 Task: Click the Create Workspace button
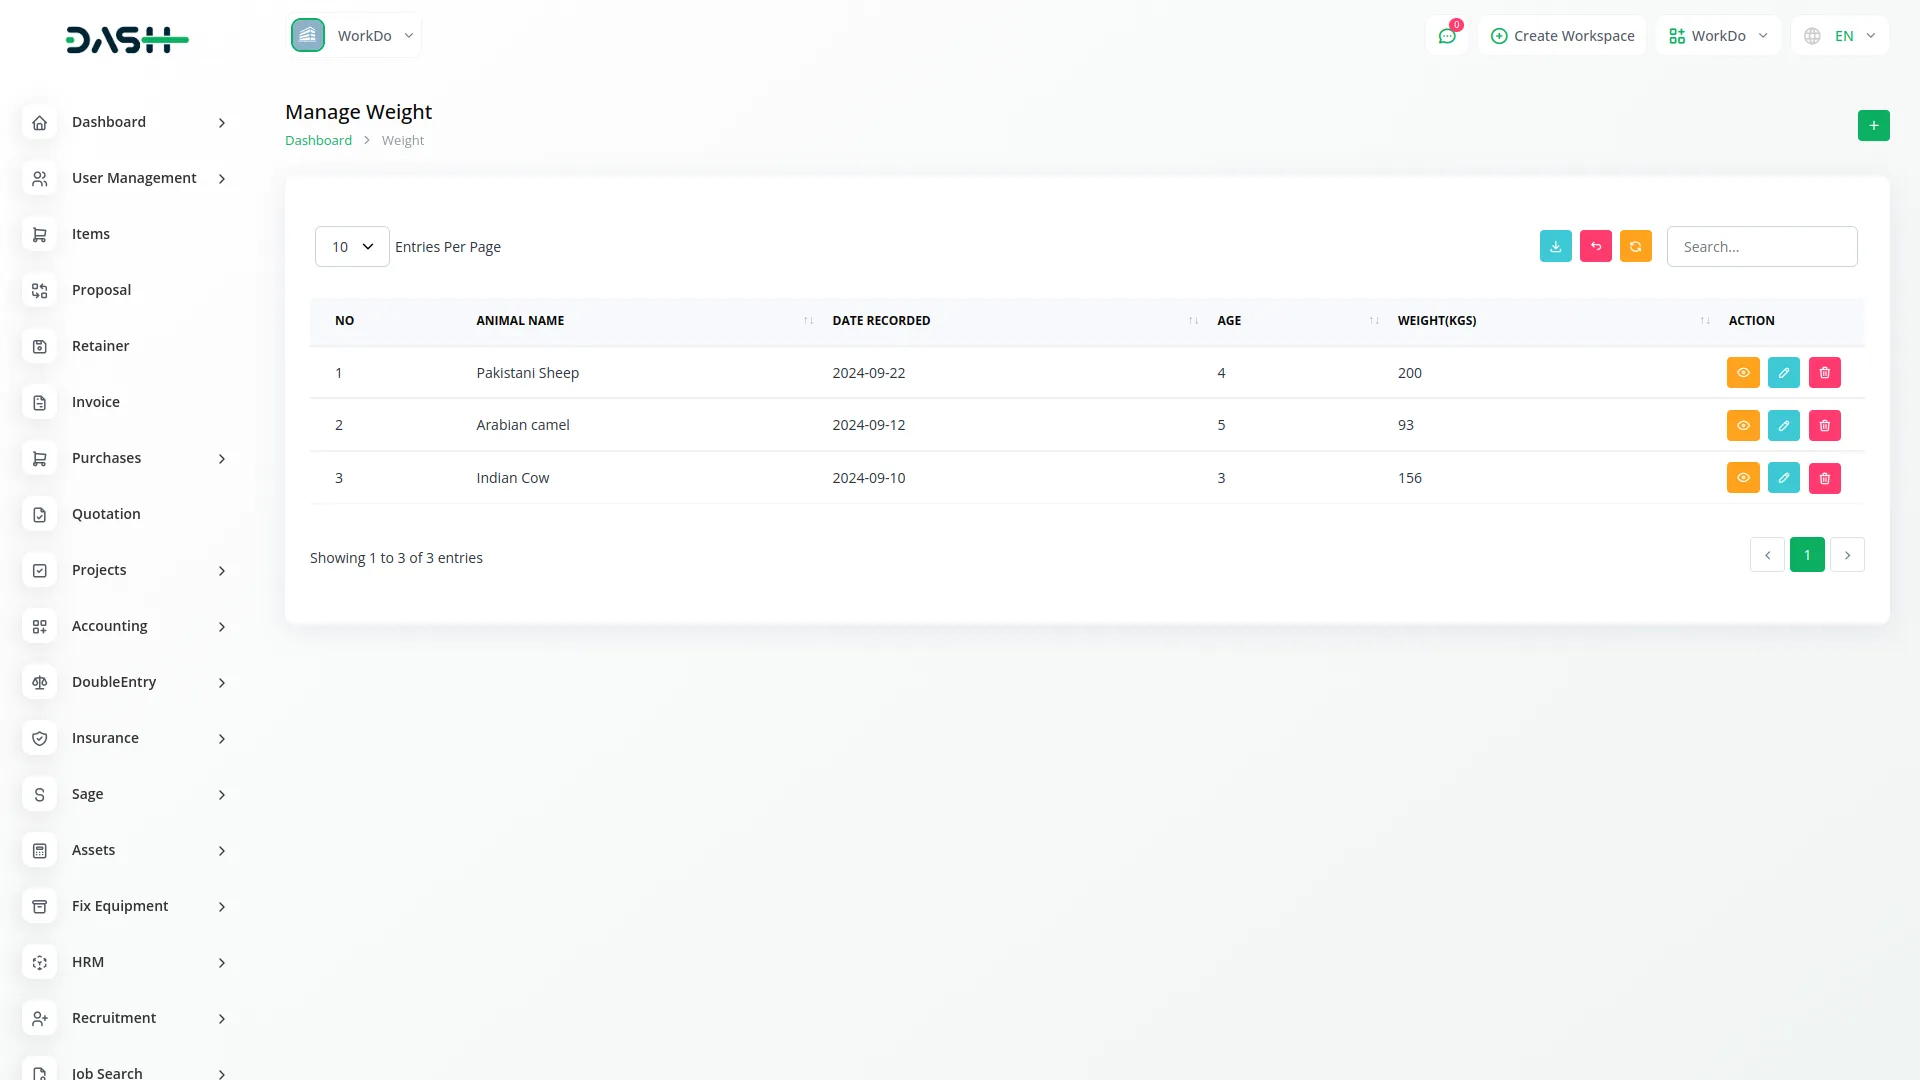click(x=1562, y=36)
